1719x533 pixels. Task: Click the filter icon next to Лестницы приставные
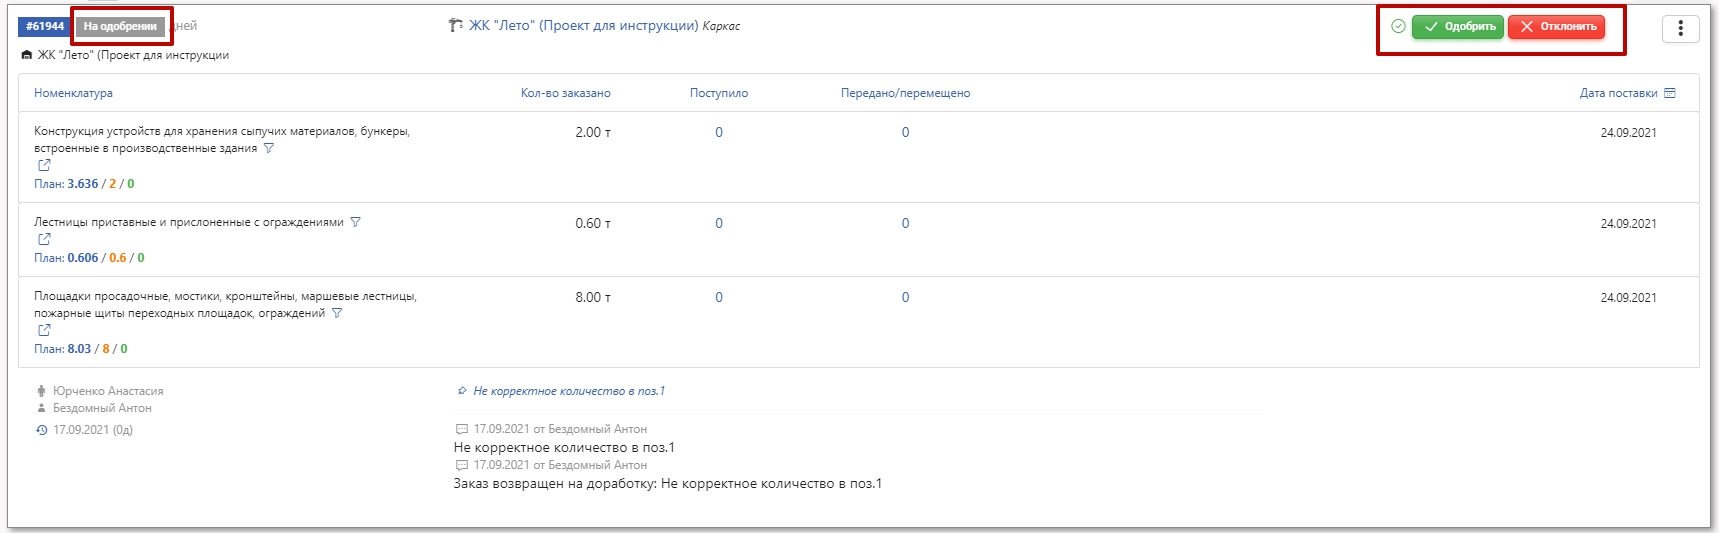[x=355, y=222]
